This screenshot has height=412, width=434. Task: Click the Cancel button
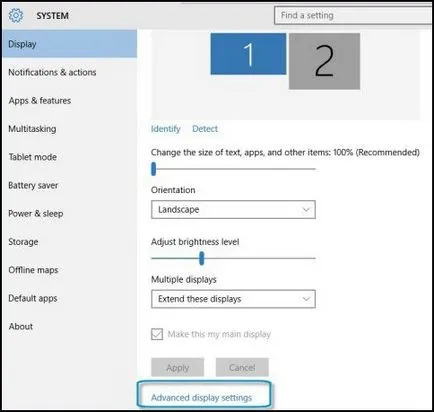tap(242, 367)
